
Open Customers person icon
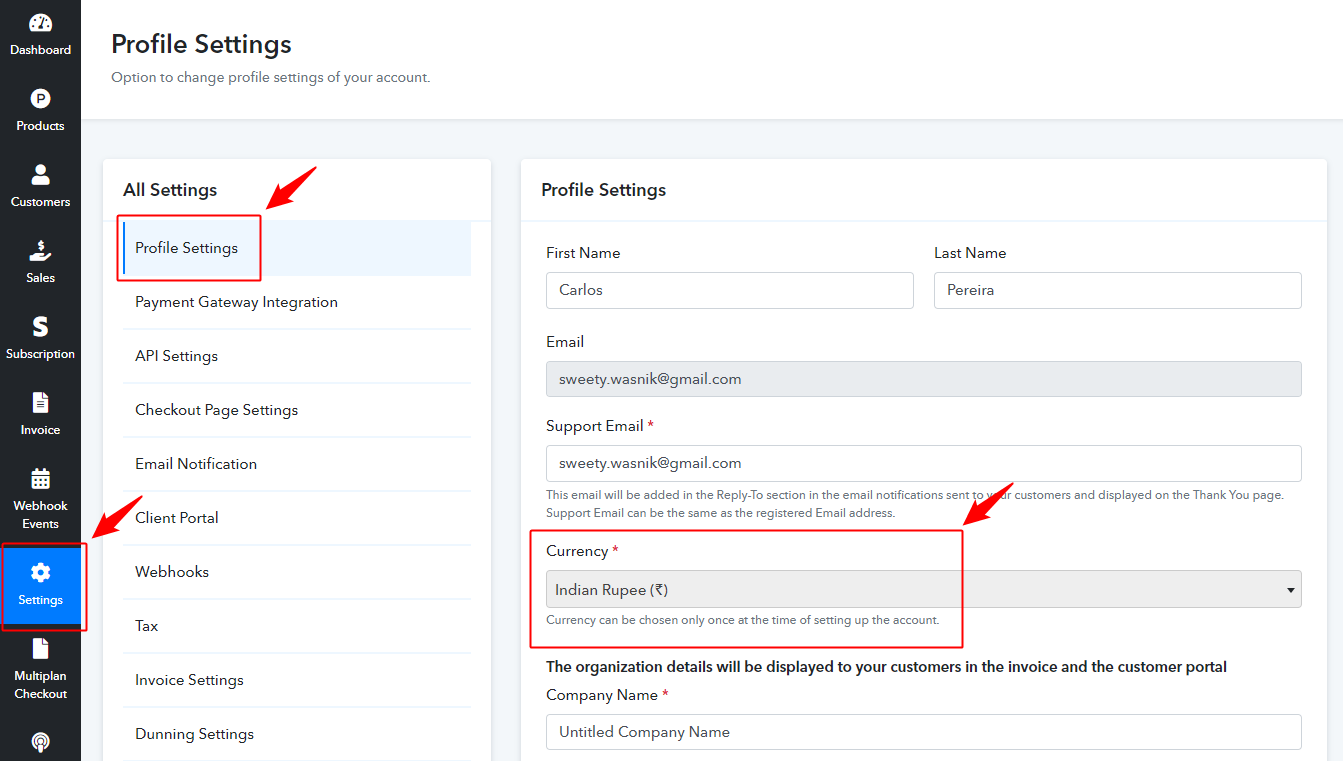point(40,175)
